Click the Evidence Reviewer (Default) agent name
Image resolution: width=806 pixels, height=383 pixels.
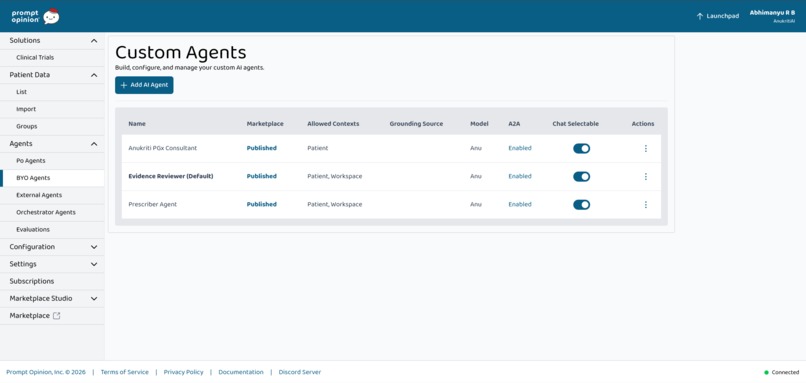pos(171,176)
